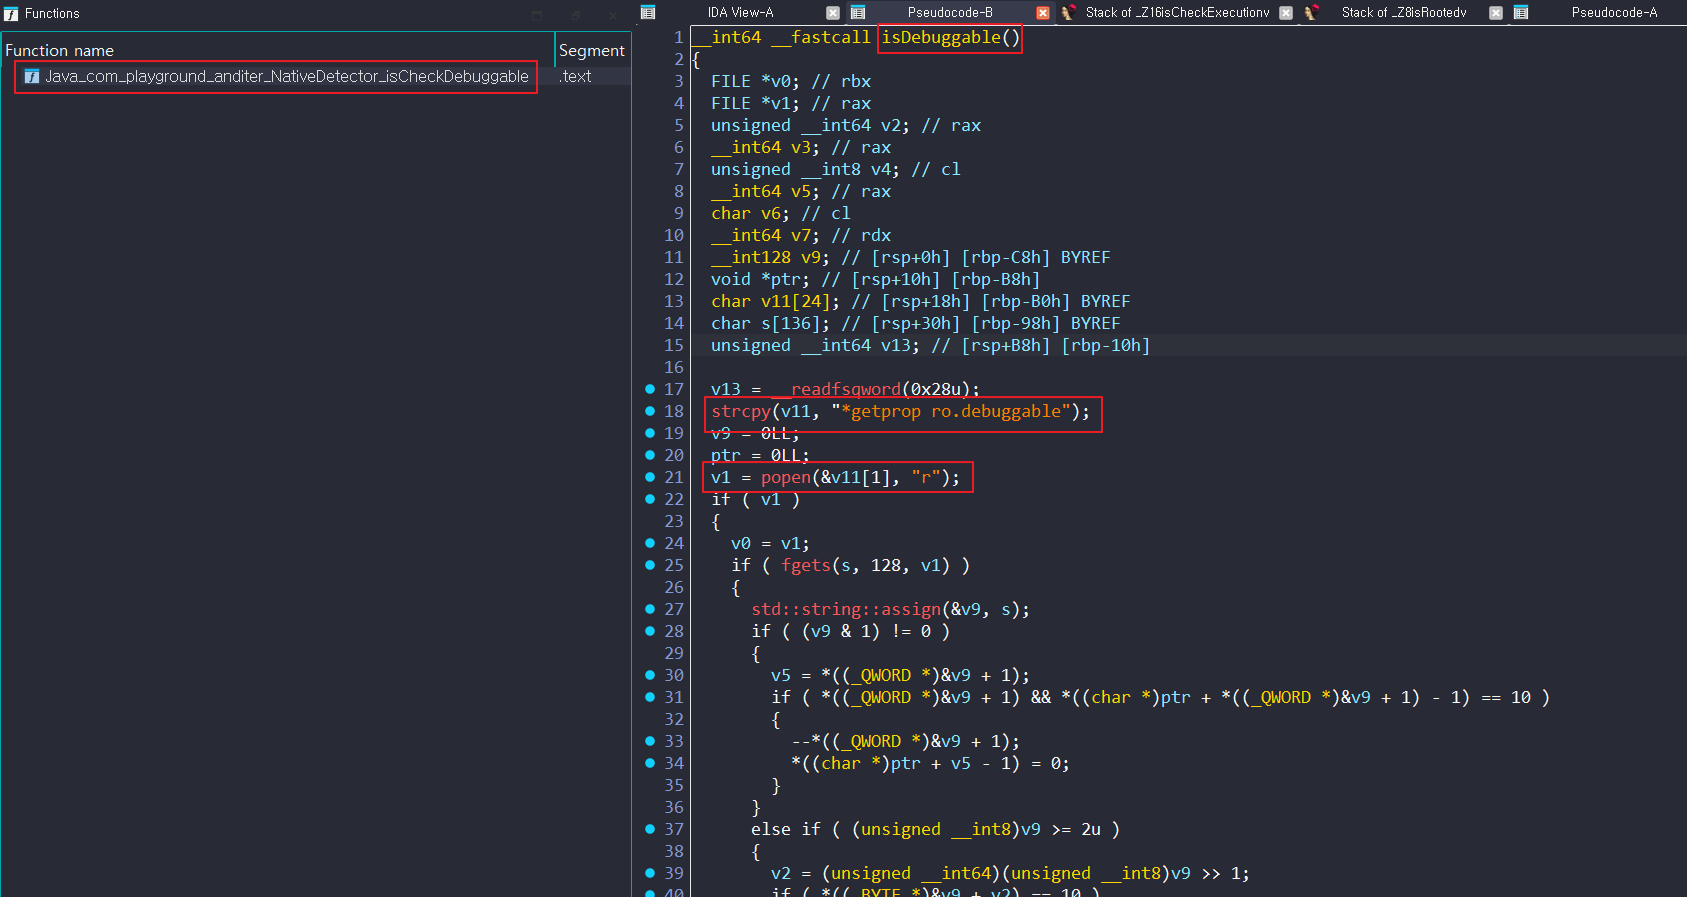Click declaration 'char v11[24];' on line 13
Screen dimensions: 1687x897
(776, 301)
